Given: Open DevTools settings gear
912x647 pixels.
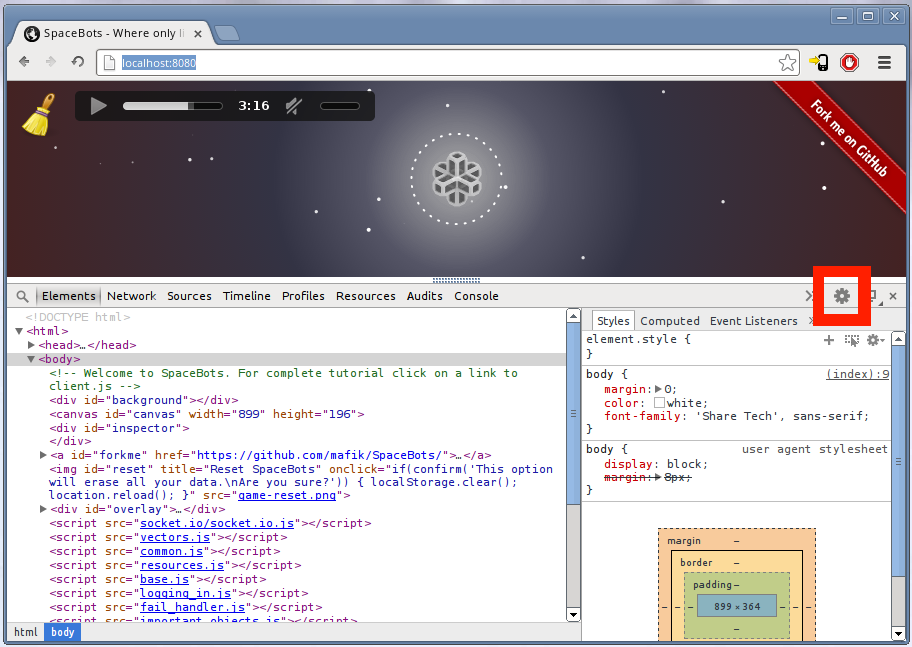Looking at the screenshot, I should 842,296.
